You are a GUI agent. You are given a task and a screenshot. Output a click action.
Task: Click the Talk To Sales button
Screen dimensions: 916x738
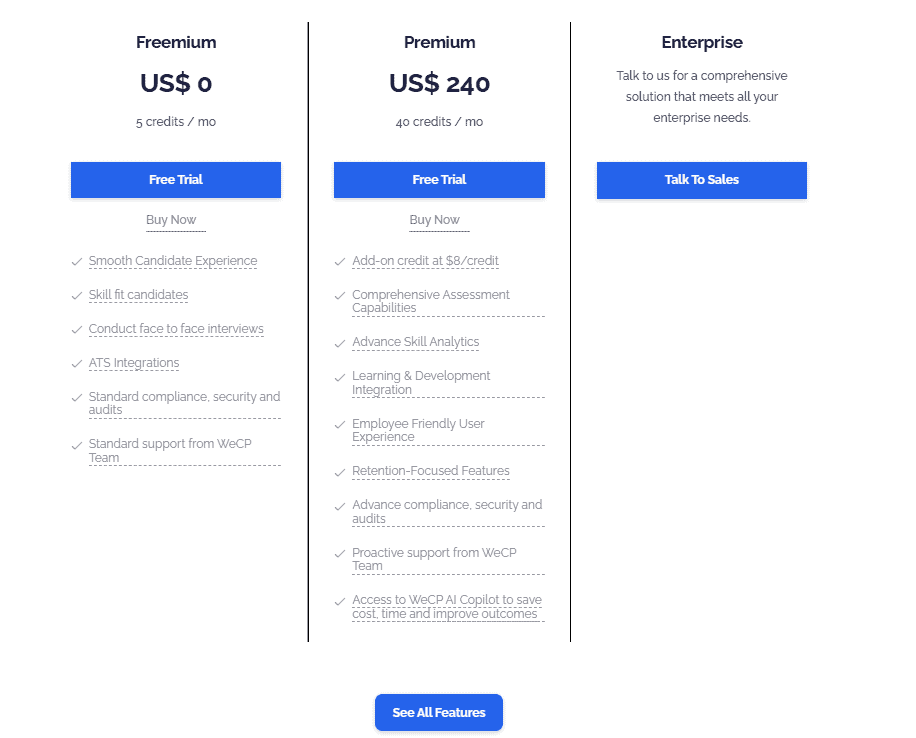[701, 180]
